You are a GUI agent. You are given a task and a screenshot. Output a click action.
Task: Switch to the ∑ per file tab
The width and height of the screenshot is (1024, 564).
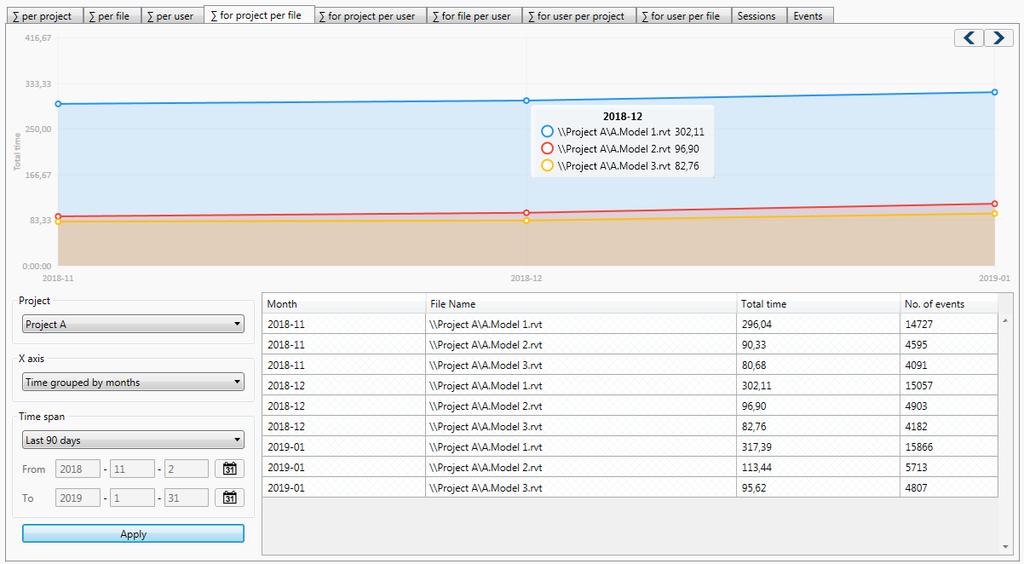112,16
